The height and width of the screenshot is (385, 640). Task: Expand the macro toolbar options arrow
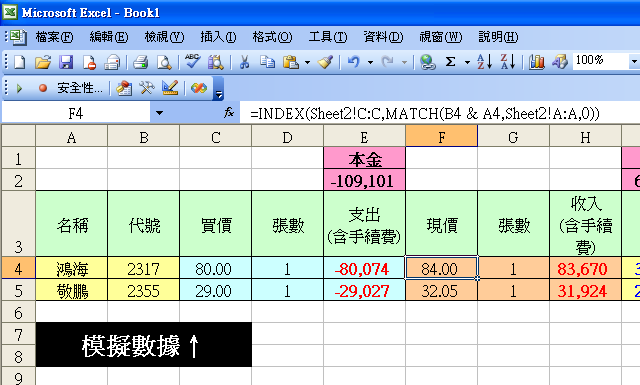(219, 94)
